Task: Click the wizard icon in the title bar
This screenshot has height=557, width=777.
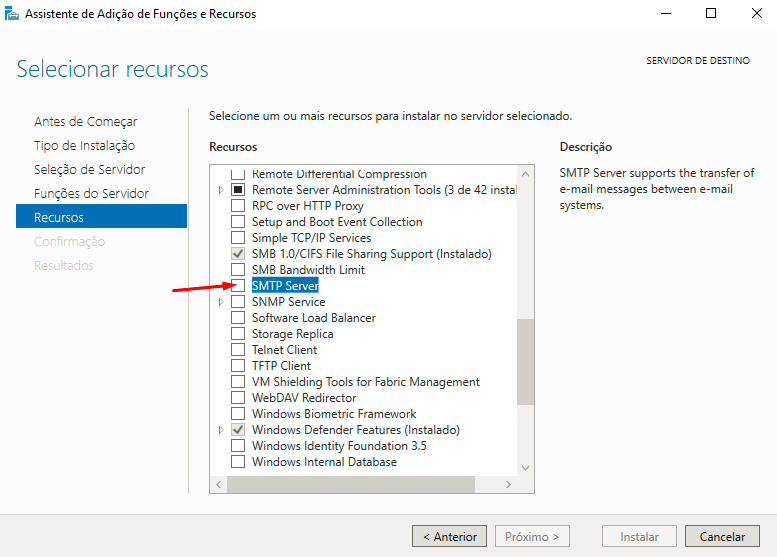Action: 11,13
